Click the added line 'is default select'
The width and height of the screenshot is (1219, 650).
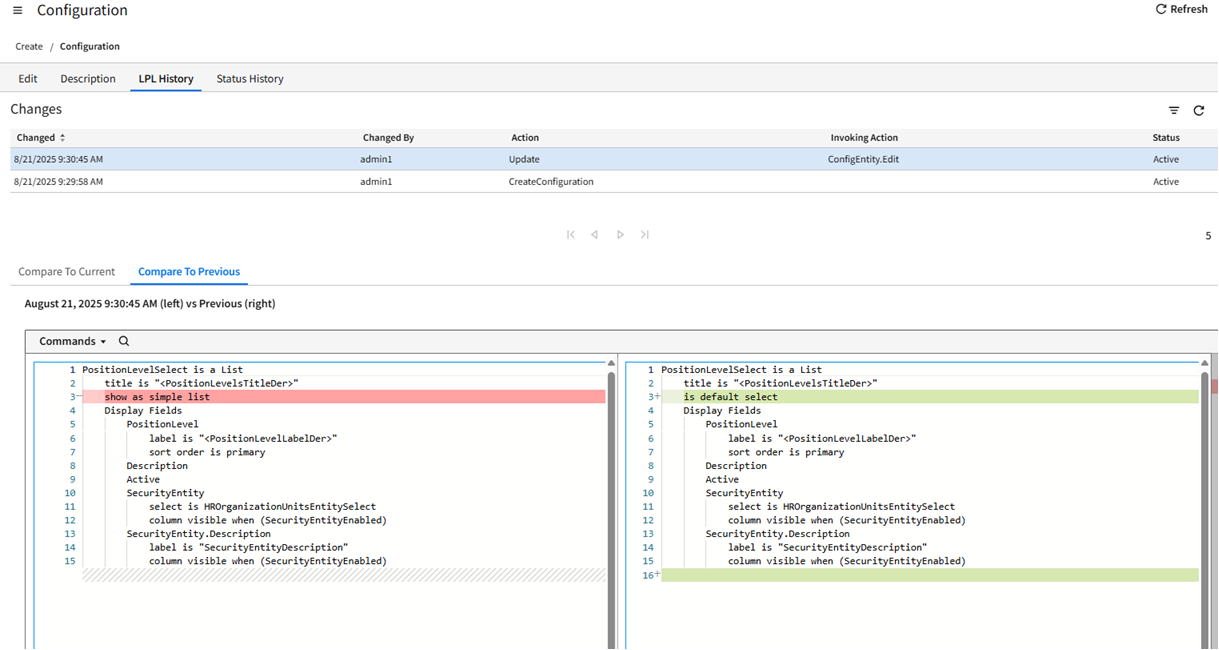pyautogui.click(x=730, y=397)
